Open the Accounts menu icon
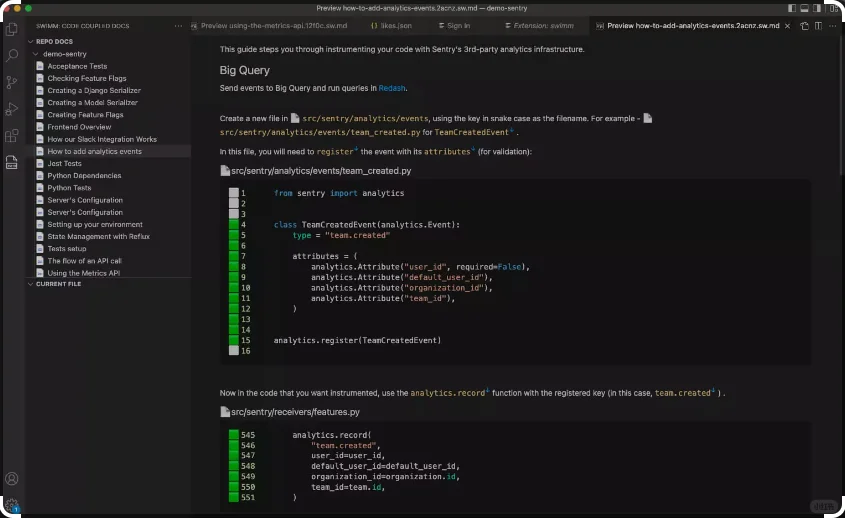 point(11,479)
